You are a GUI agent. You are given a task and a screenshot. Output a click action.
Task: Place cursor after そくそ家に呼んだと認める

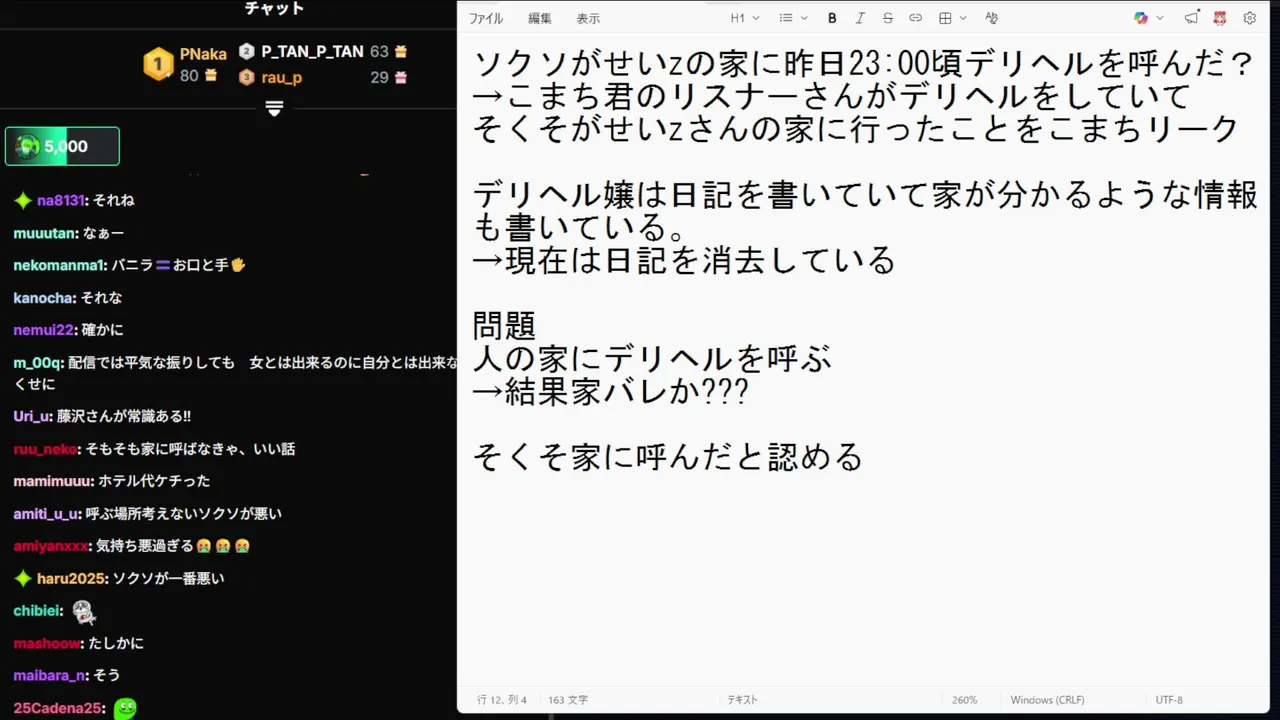click(x=864, y=457)
